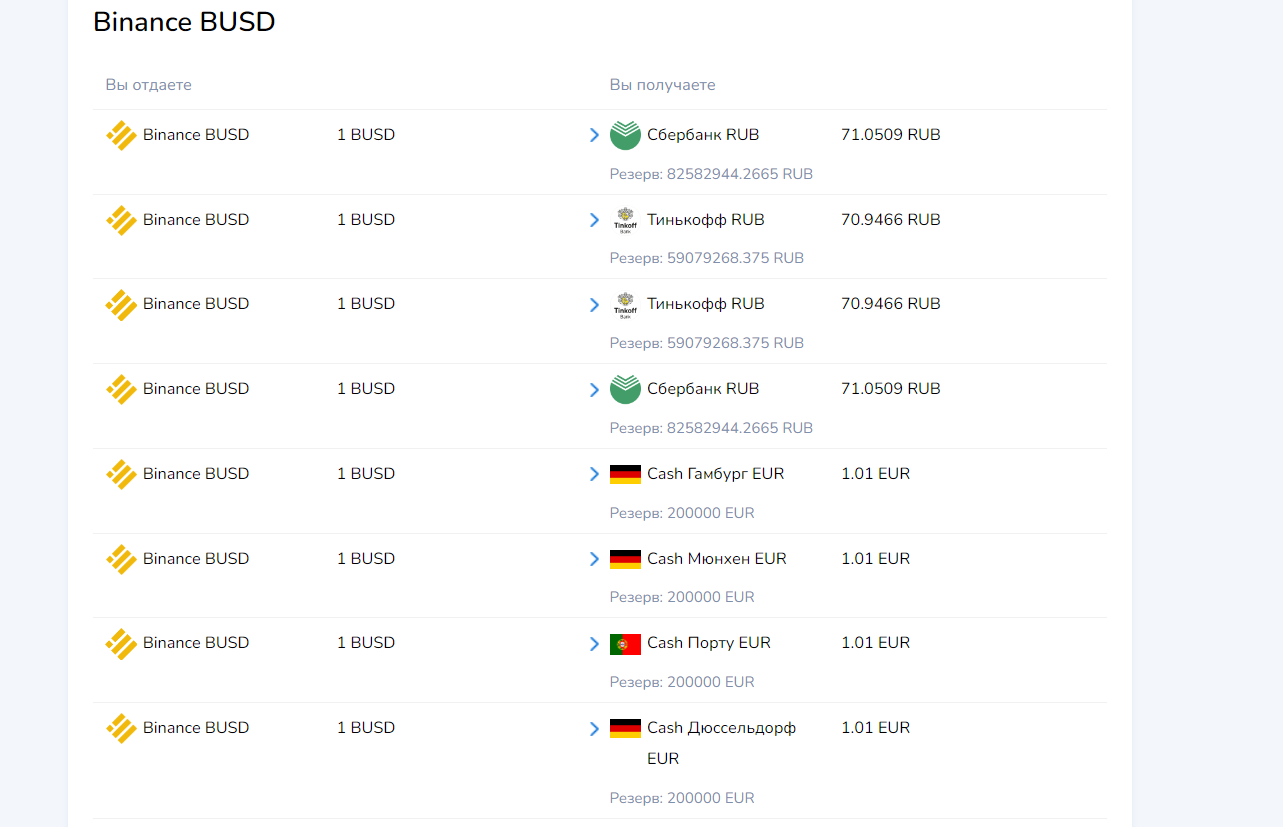Select blue chevron before Cash Гамбург EUR

tap(595, 474)
